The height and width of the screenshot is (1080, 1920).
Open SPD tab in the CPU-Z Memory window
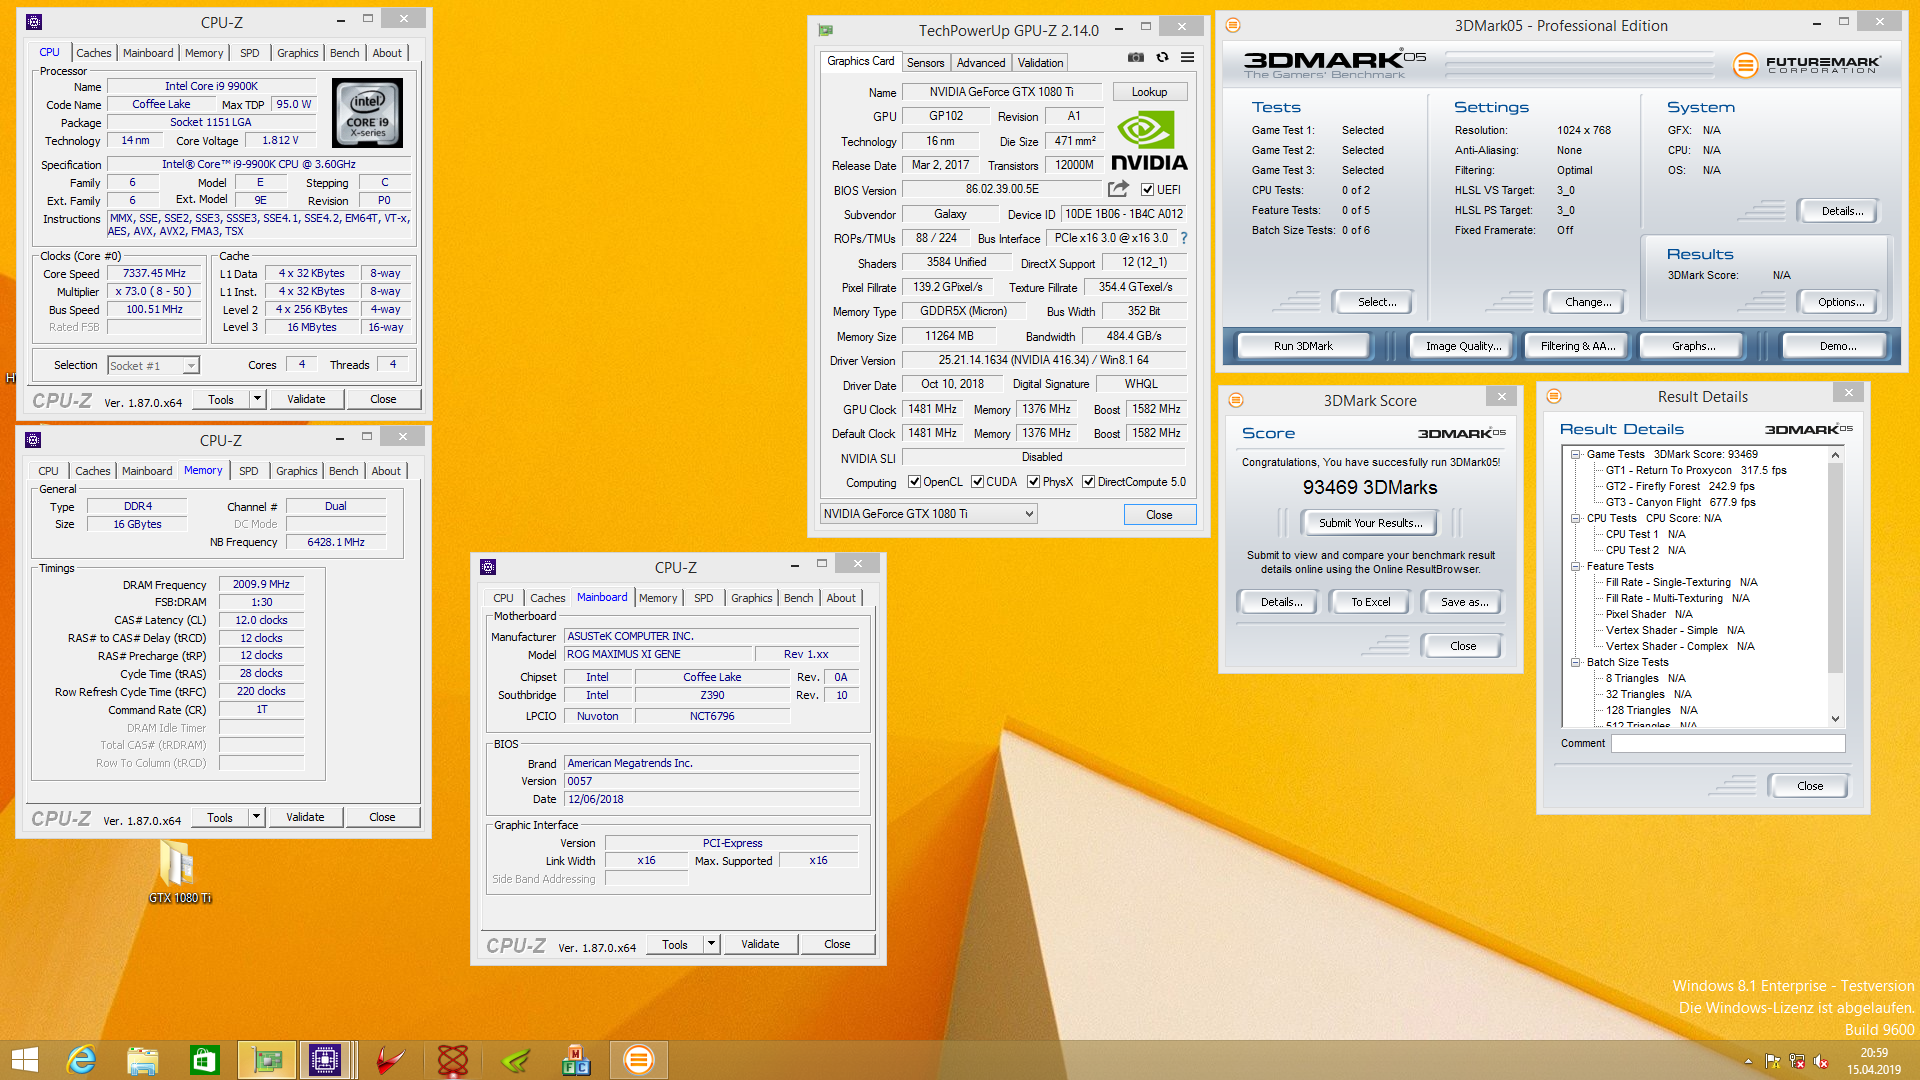[x=248, y=471]
